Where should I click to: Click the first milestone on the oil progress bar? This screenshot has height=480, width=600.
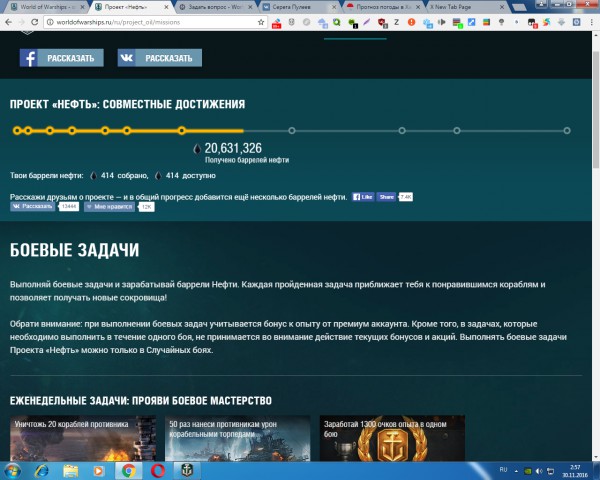coord(15,130)
